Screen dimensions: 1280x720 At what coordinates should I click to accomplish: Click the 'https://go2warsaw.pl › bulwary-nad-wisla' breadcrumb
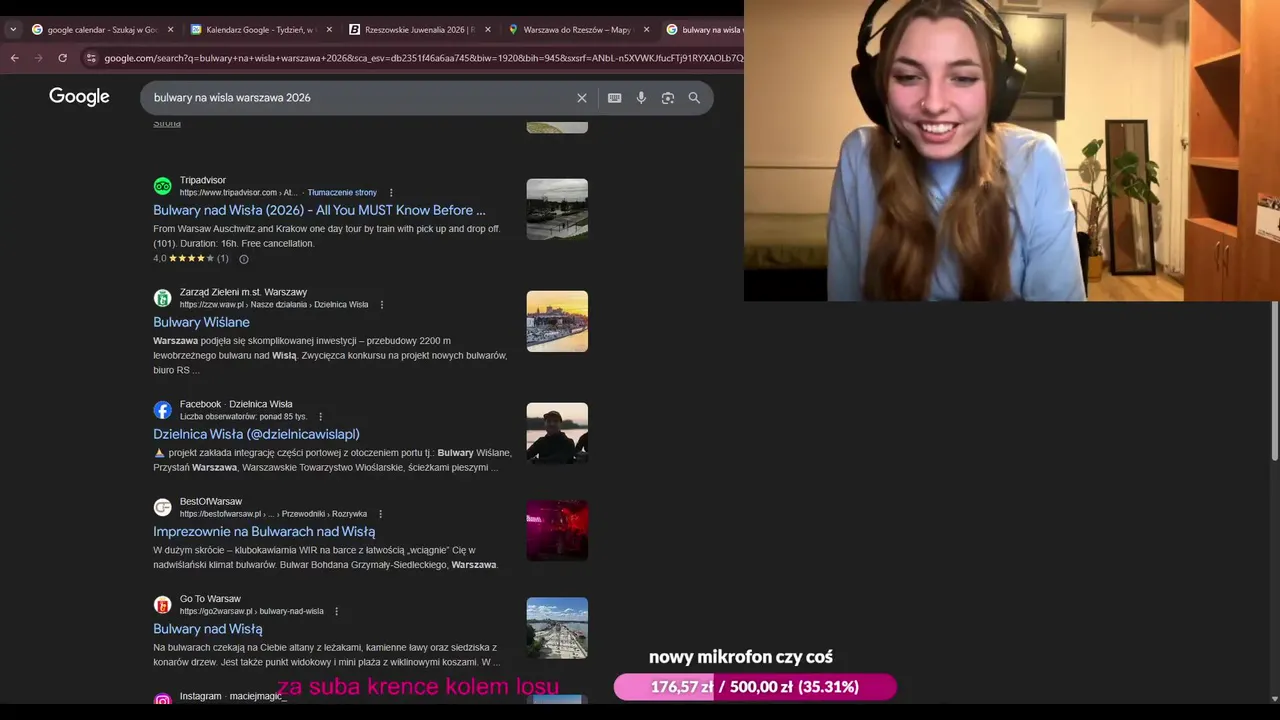tap(252, 611)
